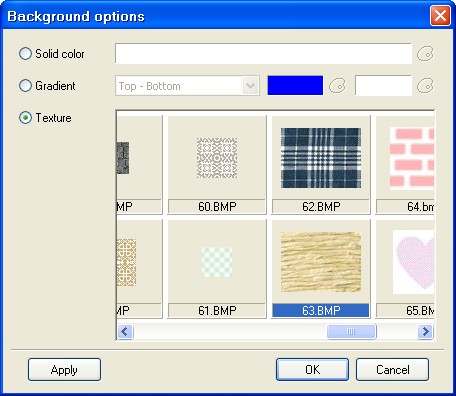Confirm with the OK button
The image size is (456, 396).
point(312,369)
